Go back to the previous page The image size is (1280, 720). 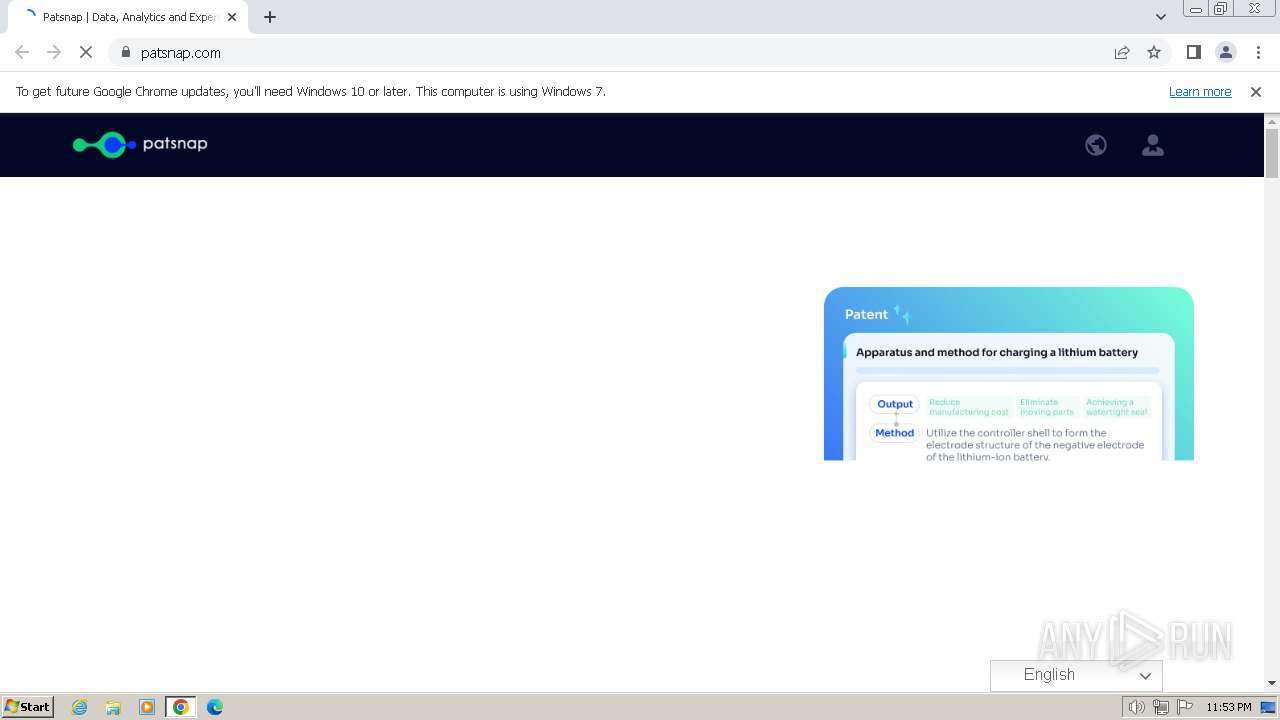point(22,52)
